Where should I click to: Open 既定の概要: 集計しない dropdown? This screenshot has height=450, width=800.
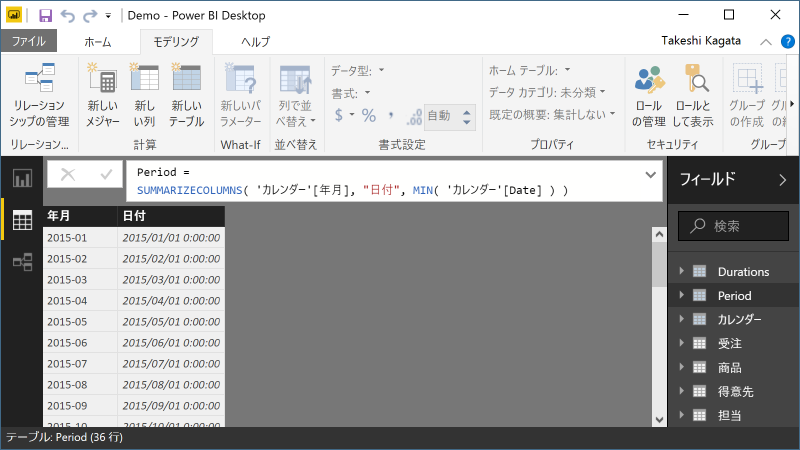coord(552,114)
